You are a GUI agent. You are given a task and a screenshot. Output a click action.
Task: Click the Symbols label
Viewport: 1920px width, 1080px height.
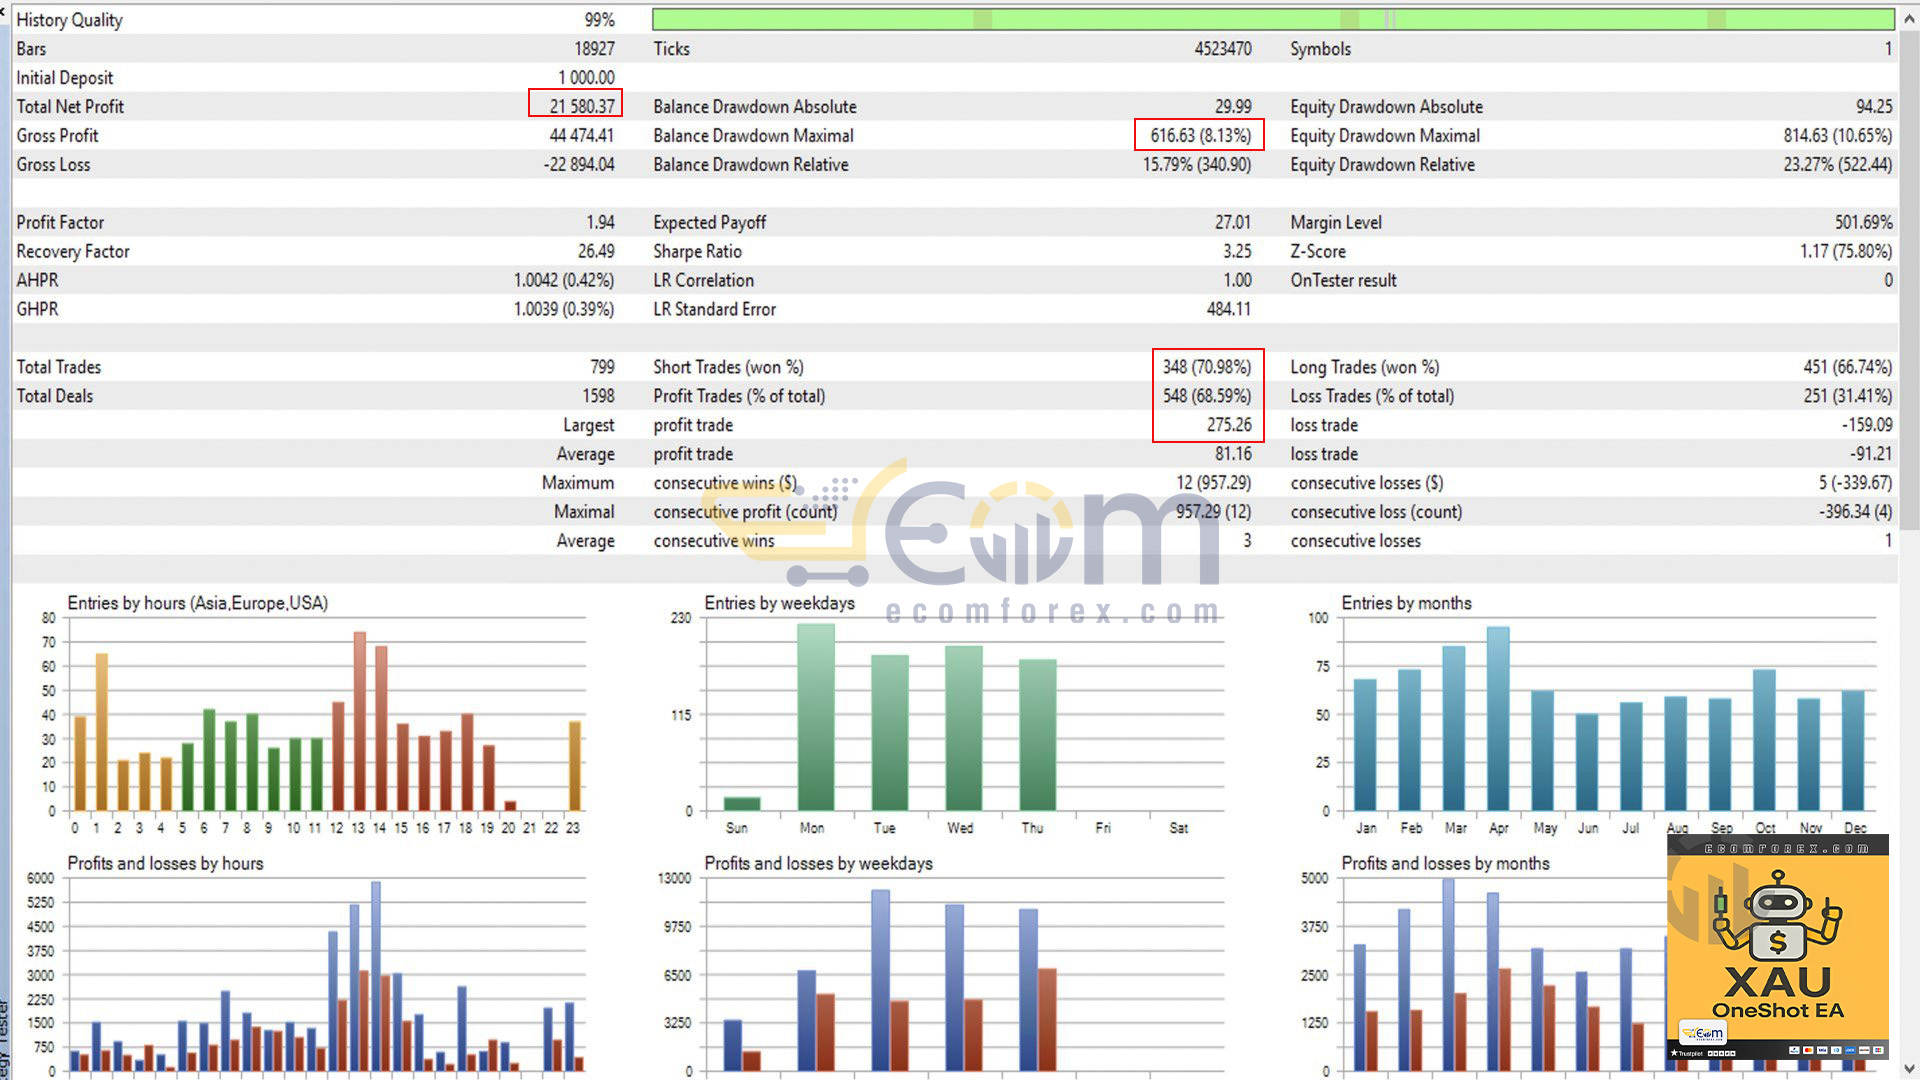1320,49
